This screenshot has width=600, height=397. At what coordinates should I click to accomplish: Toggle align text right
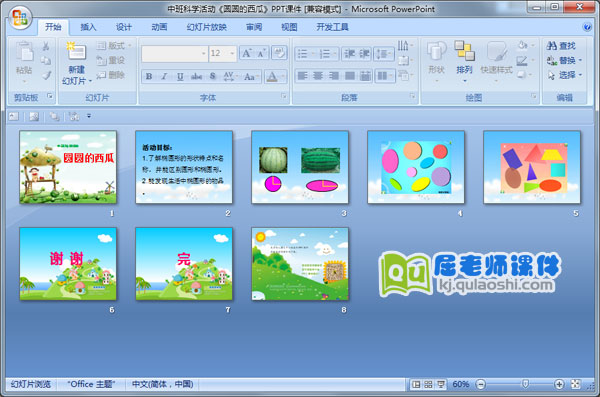pyautogui.click(x=334, y=76)
